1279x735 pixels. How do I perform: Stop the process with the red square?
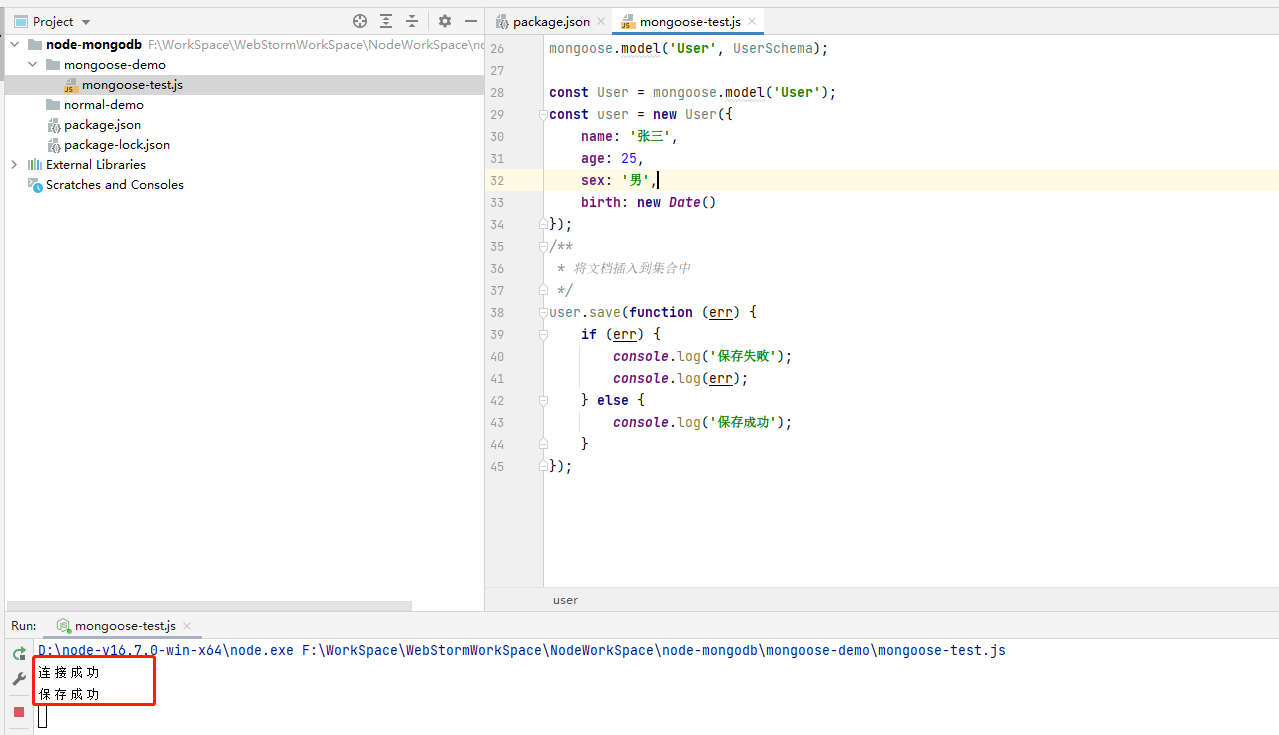pos(19,712)
